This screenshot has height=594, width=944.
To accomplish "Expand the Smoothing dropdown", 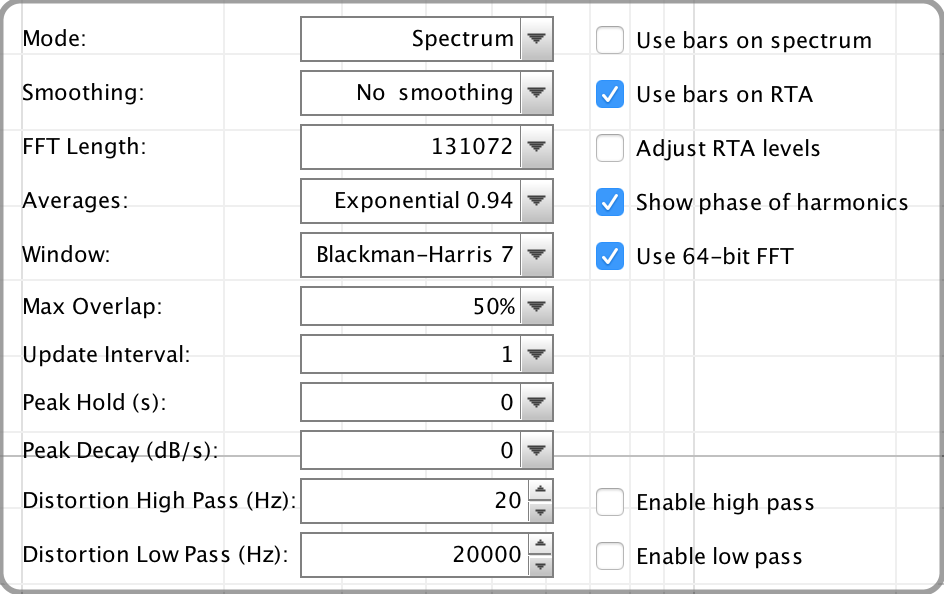I will coord(426,93).
